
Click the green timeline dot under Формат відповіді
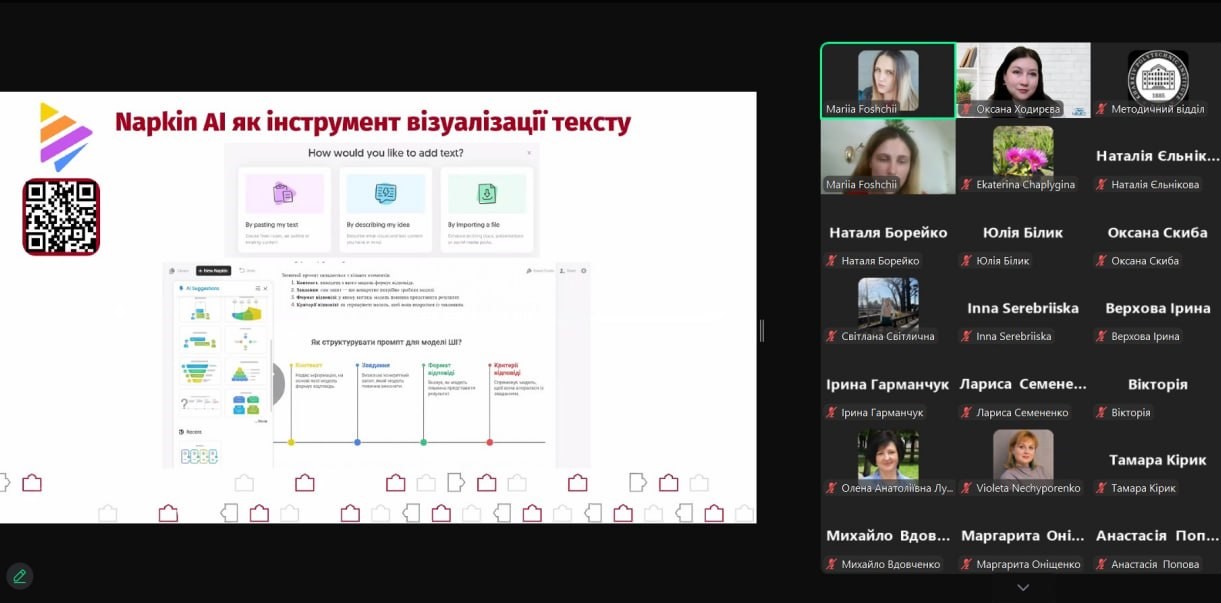pyautogui.click(x=423, y=441)
